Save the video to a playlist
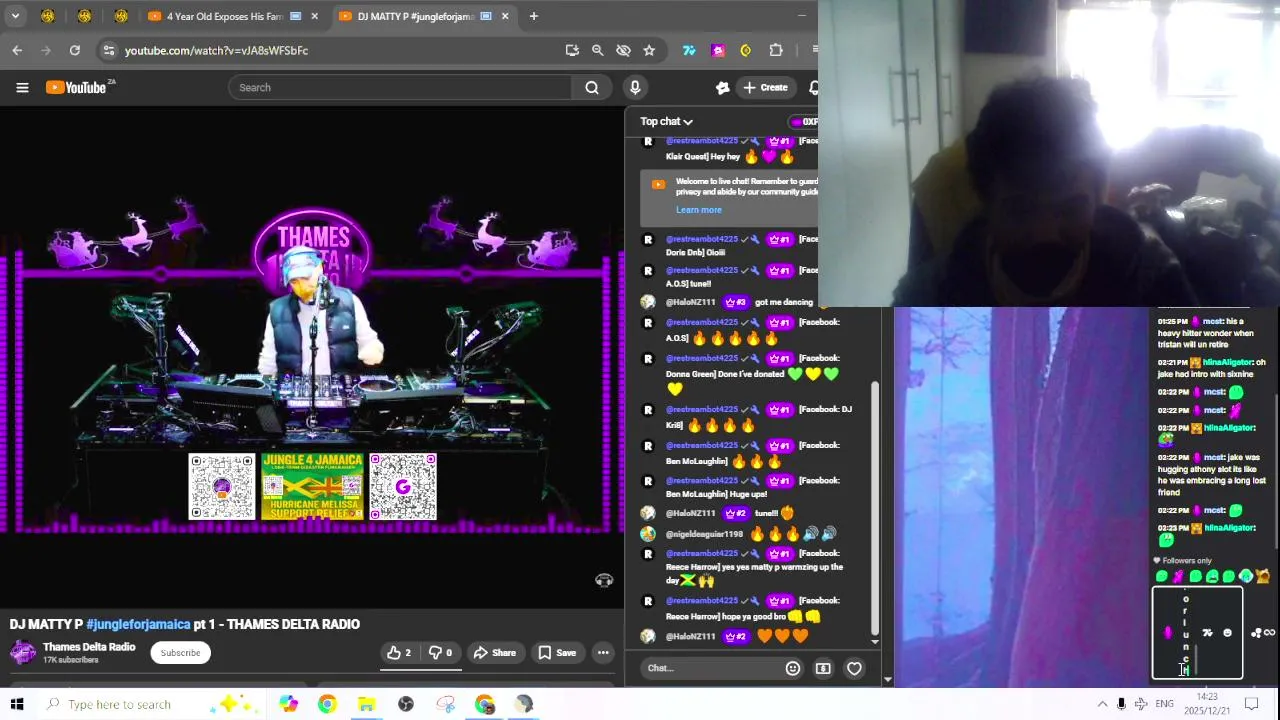 pyautogui.click(x=557, y=653)
